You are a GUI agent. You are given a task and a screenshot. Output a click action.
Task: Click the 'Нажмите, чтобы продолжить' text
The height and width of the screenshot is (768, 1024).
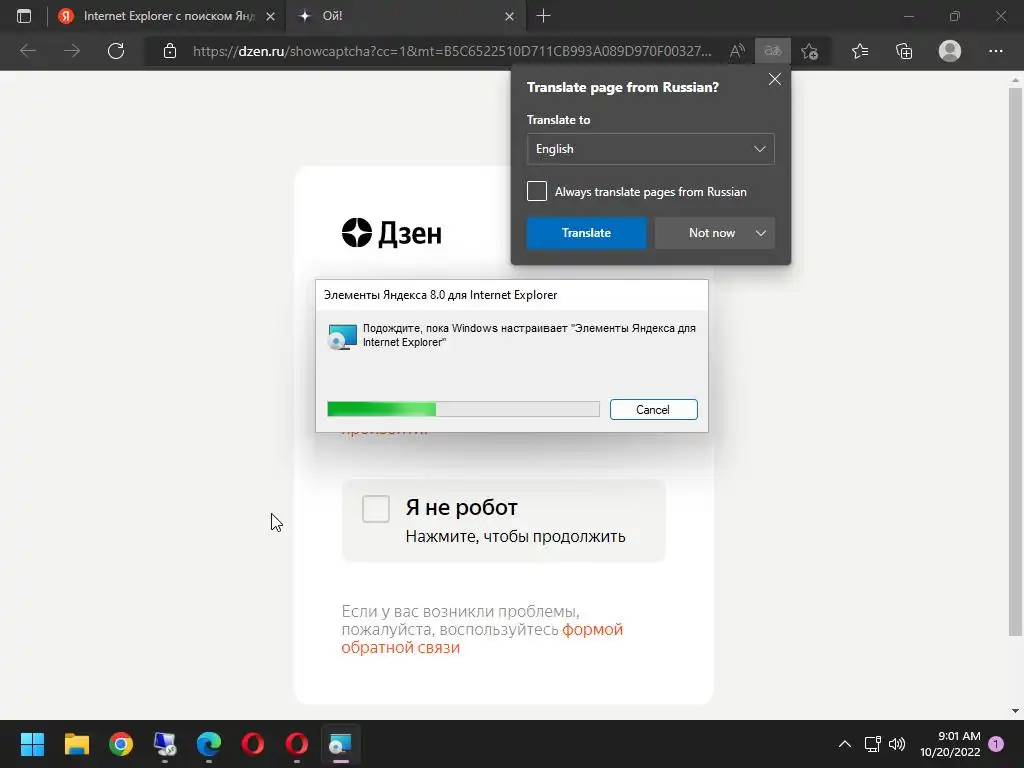click(x=515, y=537)
